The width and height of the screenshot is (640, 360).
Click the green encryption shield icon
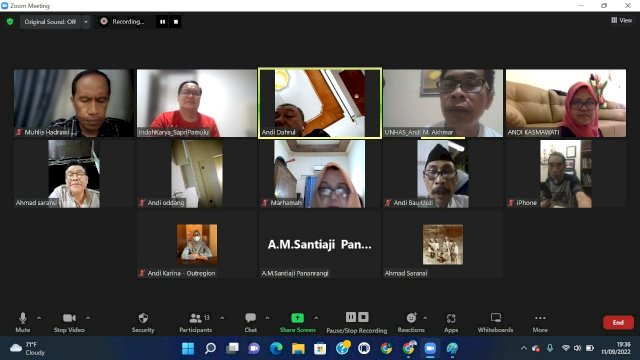pyautogui.click(x=10, y=22)
